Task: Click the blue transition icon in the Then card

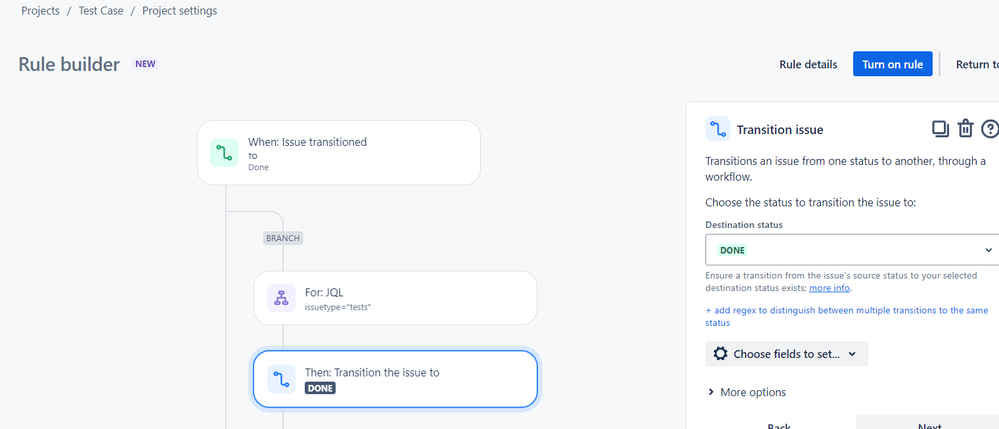Action: tap(281, 379)
